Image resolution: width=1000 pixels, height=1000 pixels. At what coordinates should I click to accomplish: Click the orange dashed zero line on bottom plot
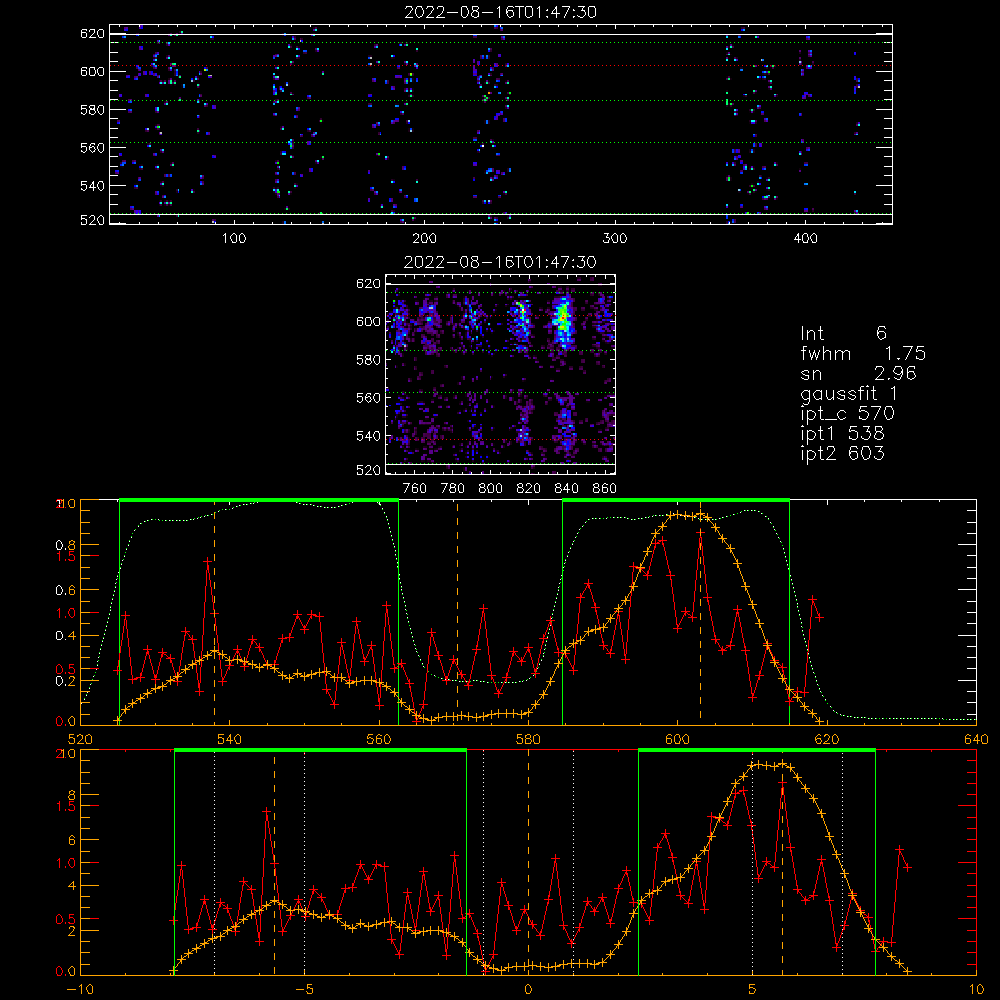pos(528,862)
